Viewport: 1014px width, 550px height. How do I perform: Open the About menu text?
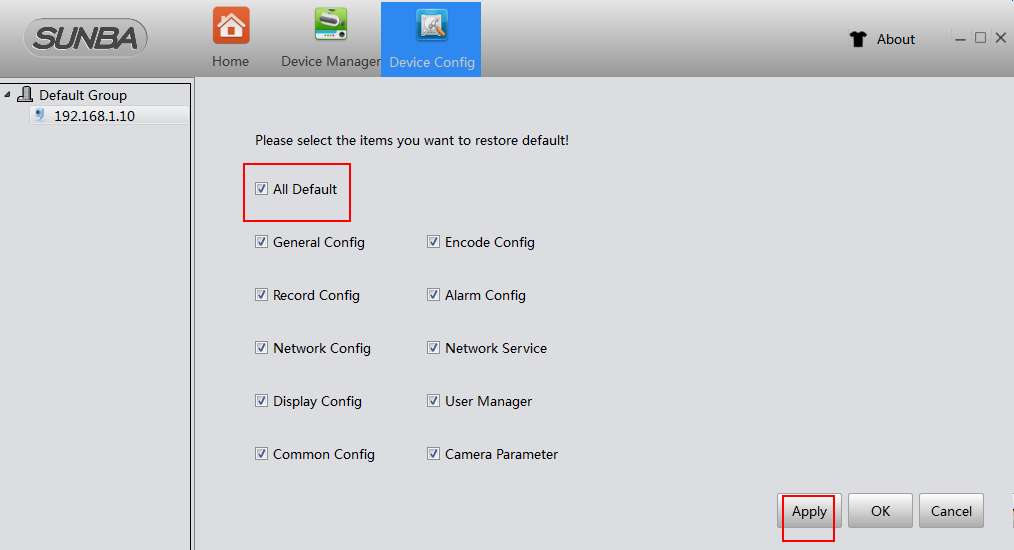click(896, 39)
